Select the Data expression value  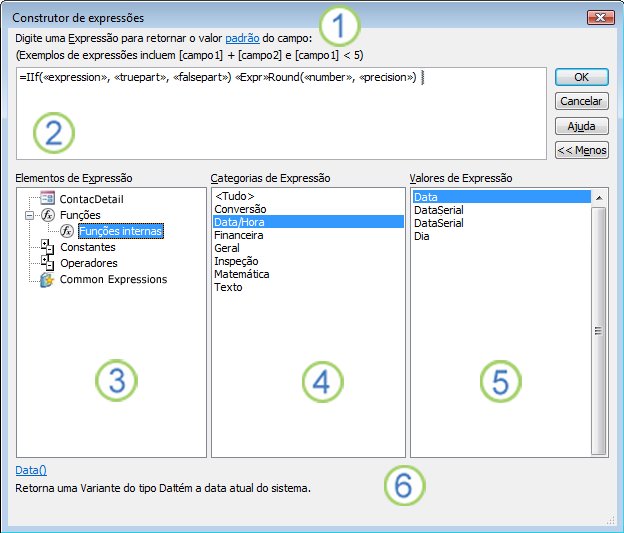click(x=501, y=197)
